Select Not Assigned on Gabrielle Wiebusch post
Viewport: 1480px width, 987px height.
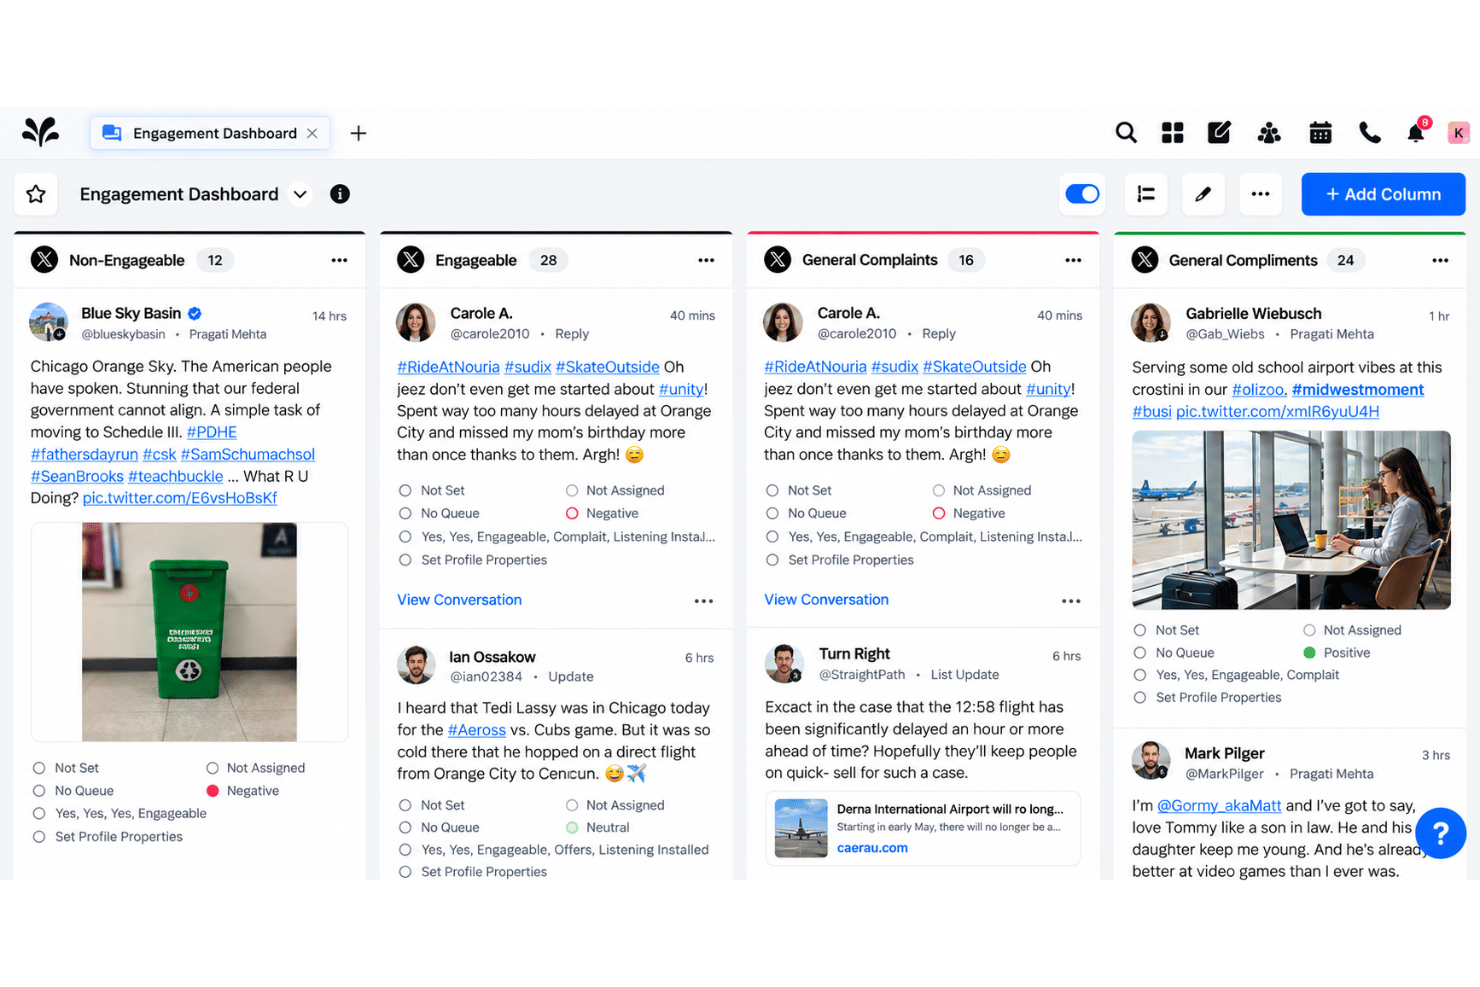click(x=1352, y=630)
